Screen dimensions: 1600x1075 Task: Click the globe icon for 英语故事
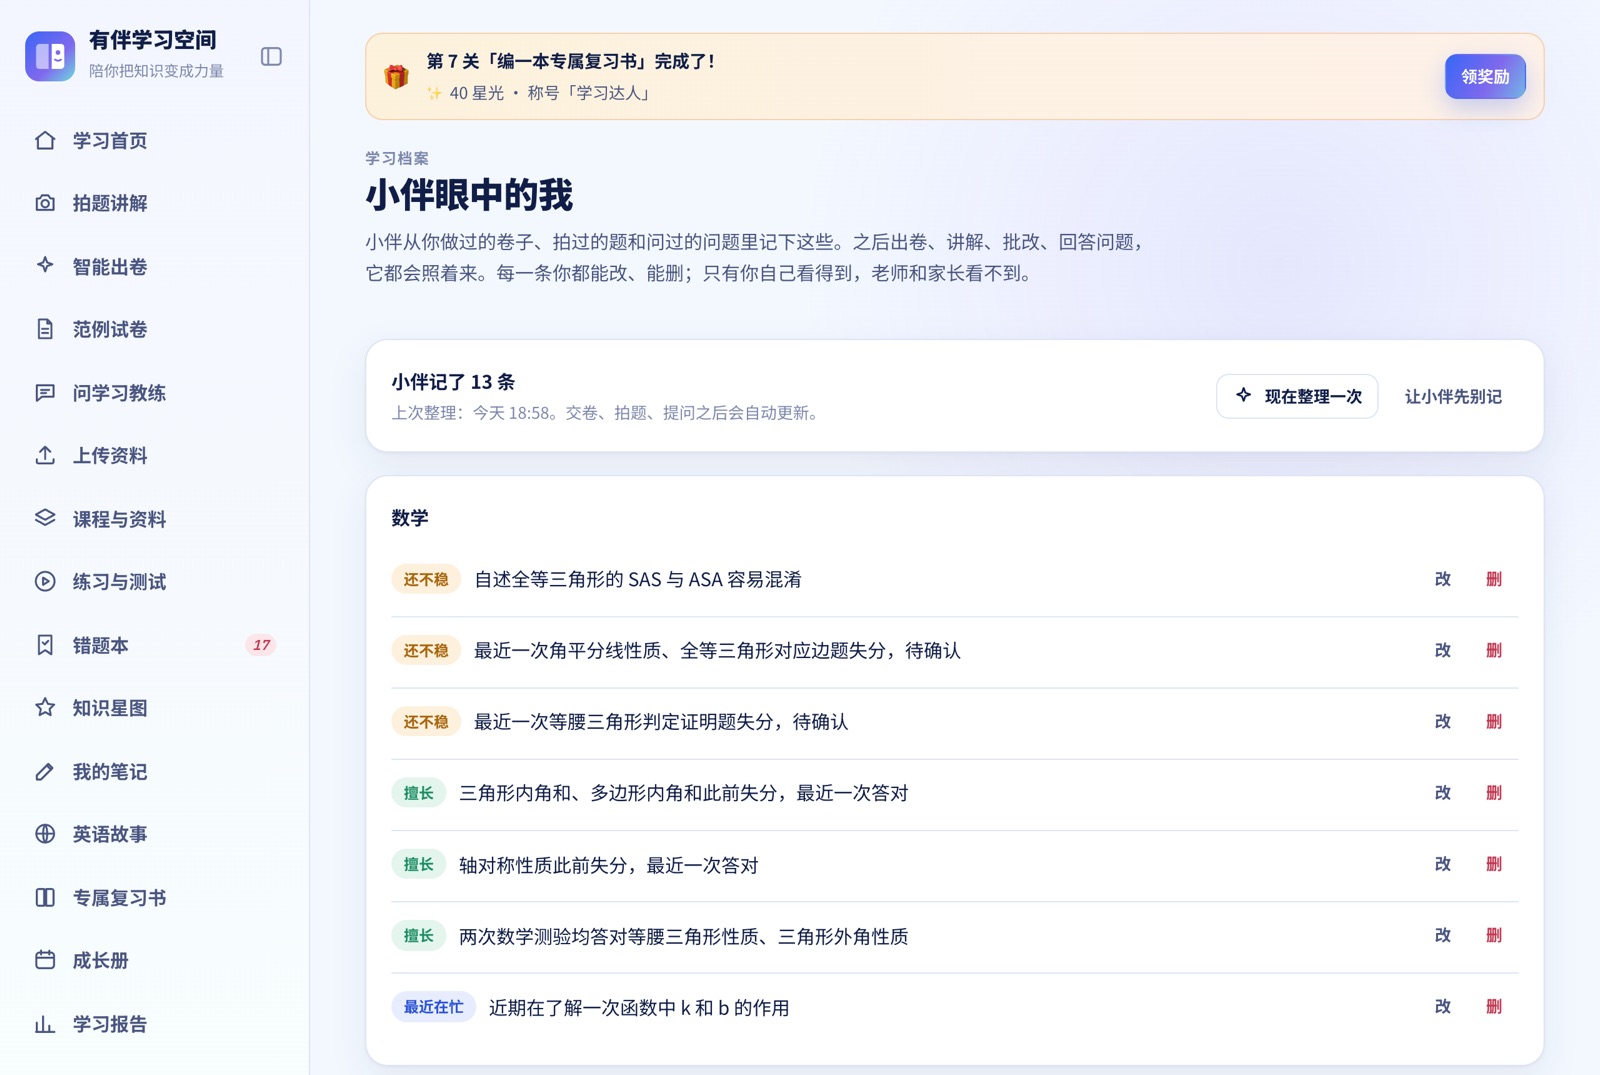[x=45, y=834]
